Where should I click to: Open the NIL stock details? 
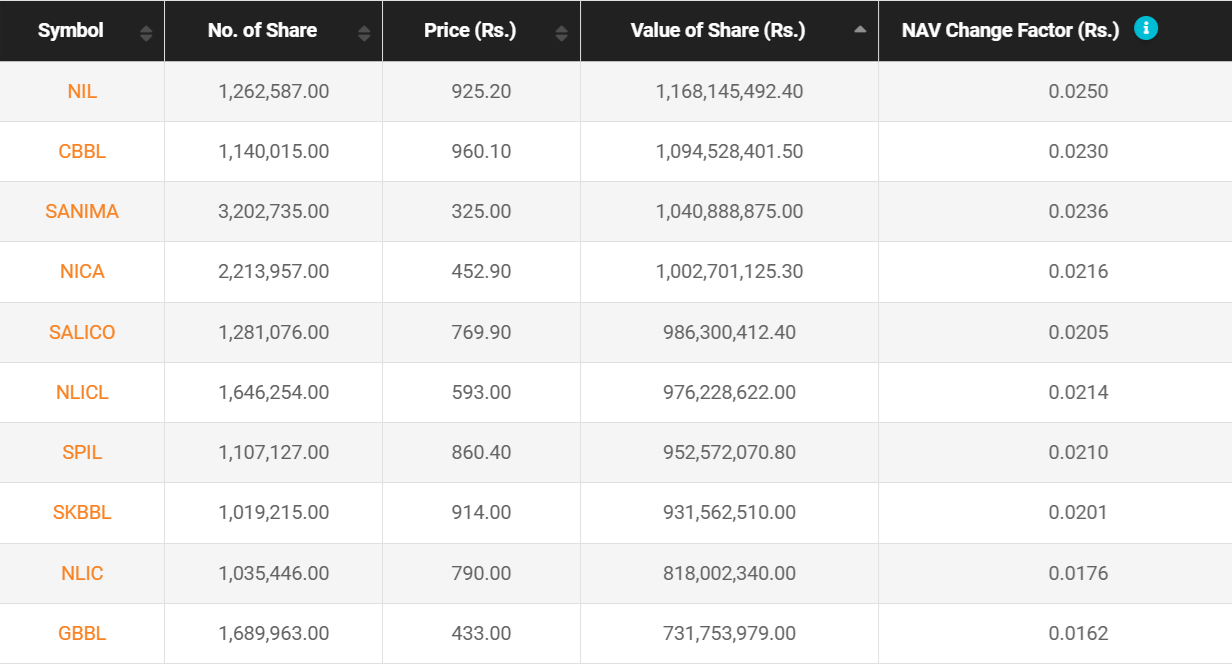click(82, 91)
